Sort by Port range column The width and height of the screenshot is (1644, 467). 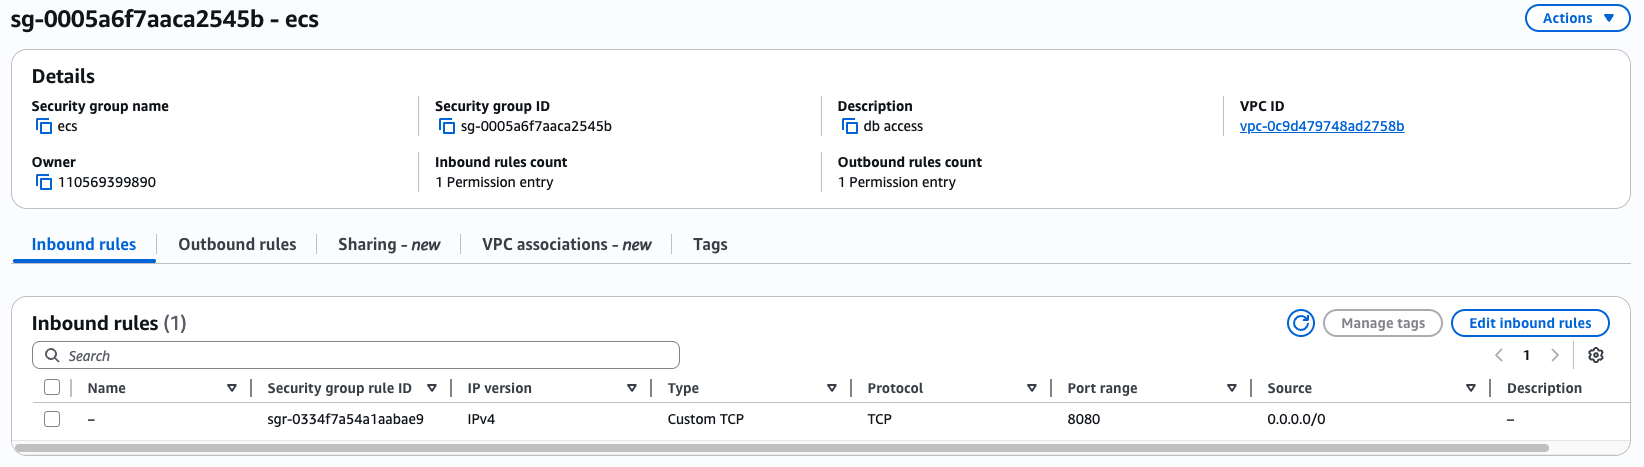[1232, 388]
